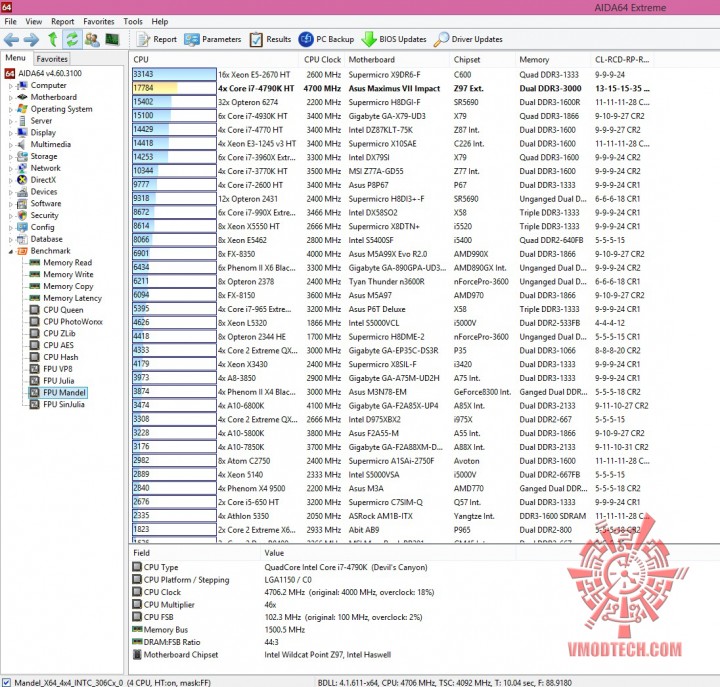This screenshot has width=720, height=687.
Task: Click the Forward navigation arrow
Action: tap(31, 40)
